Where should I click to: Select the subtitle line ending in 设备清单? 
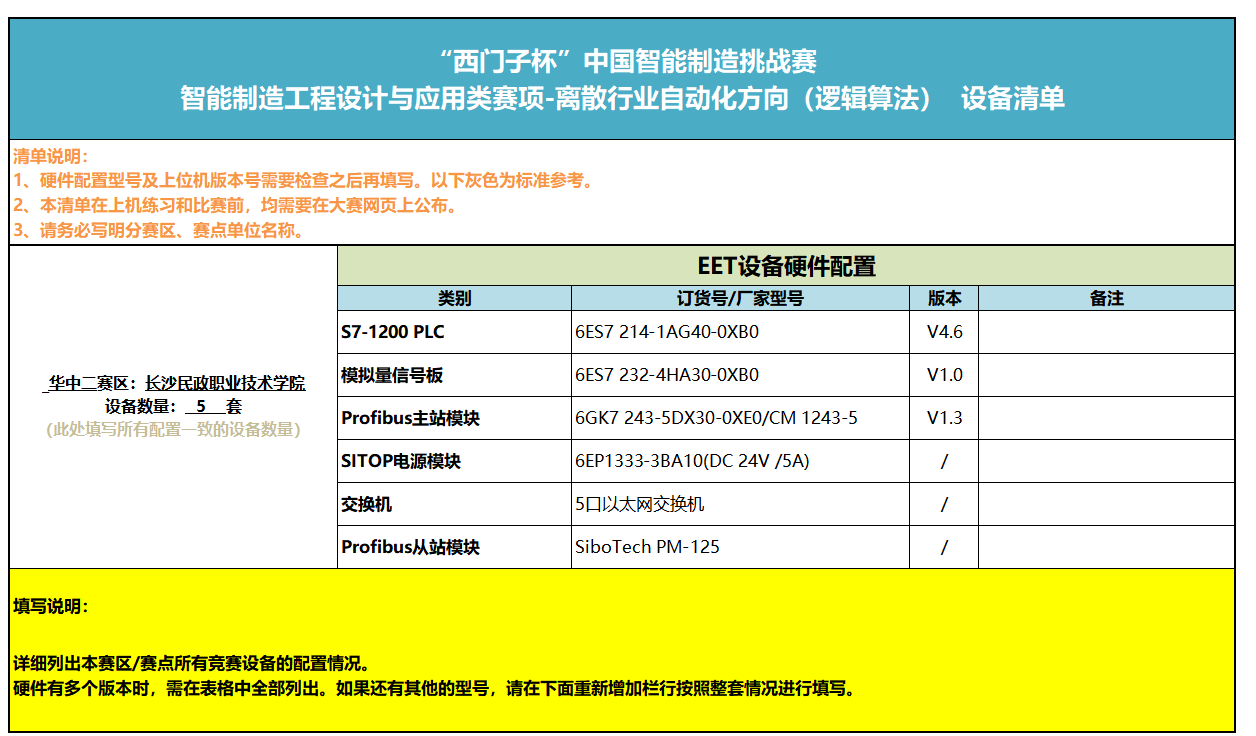622,98
